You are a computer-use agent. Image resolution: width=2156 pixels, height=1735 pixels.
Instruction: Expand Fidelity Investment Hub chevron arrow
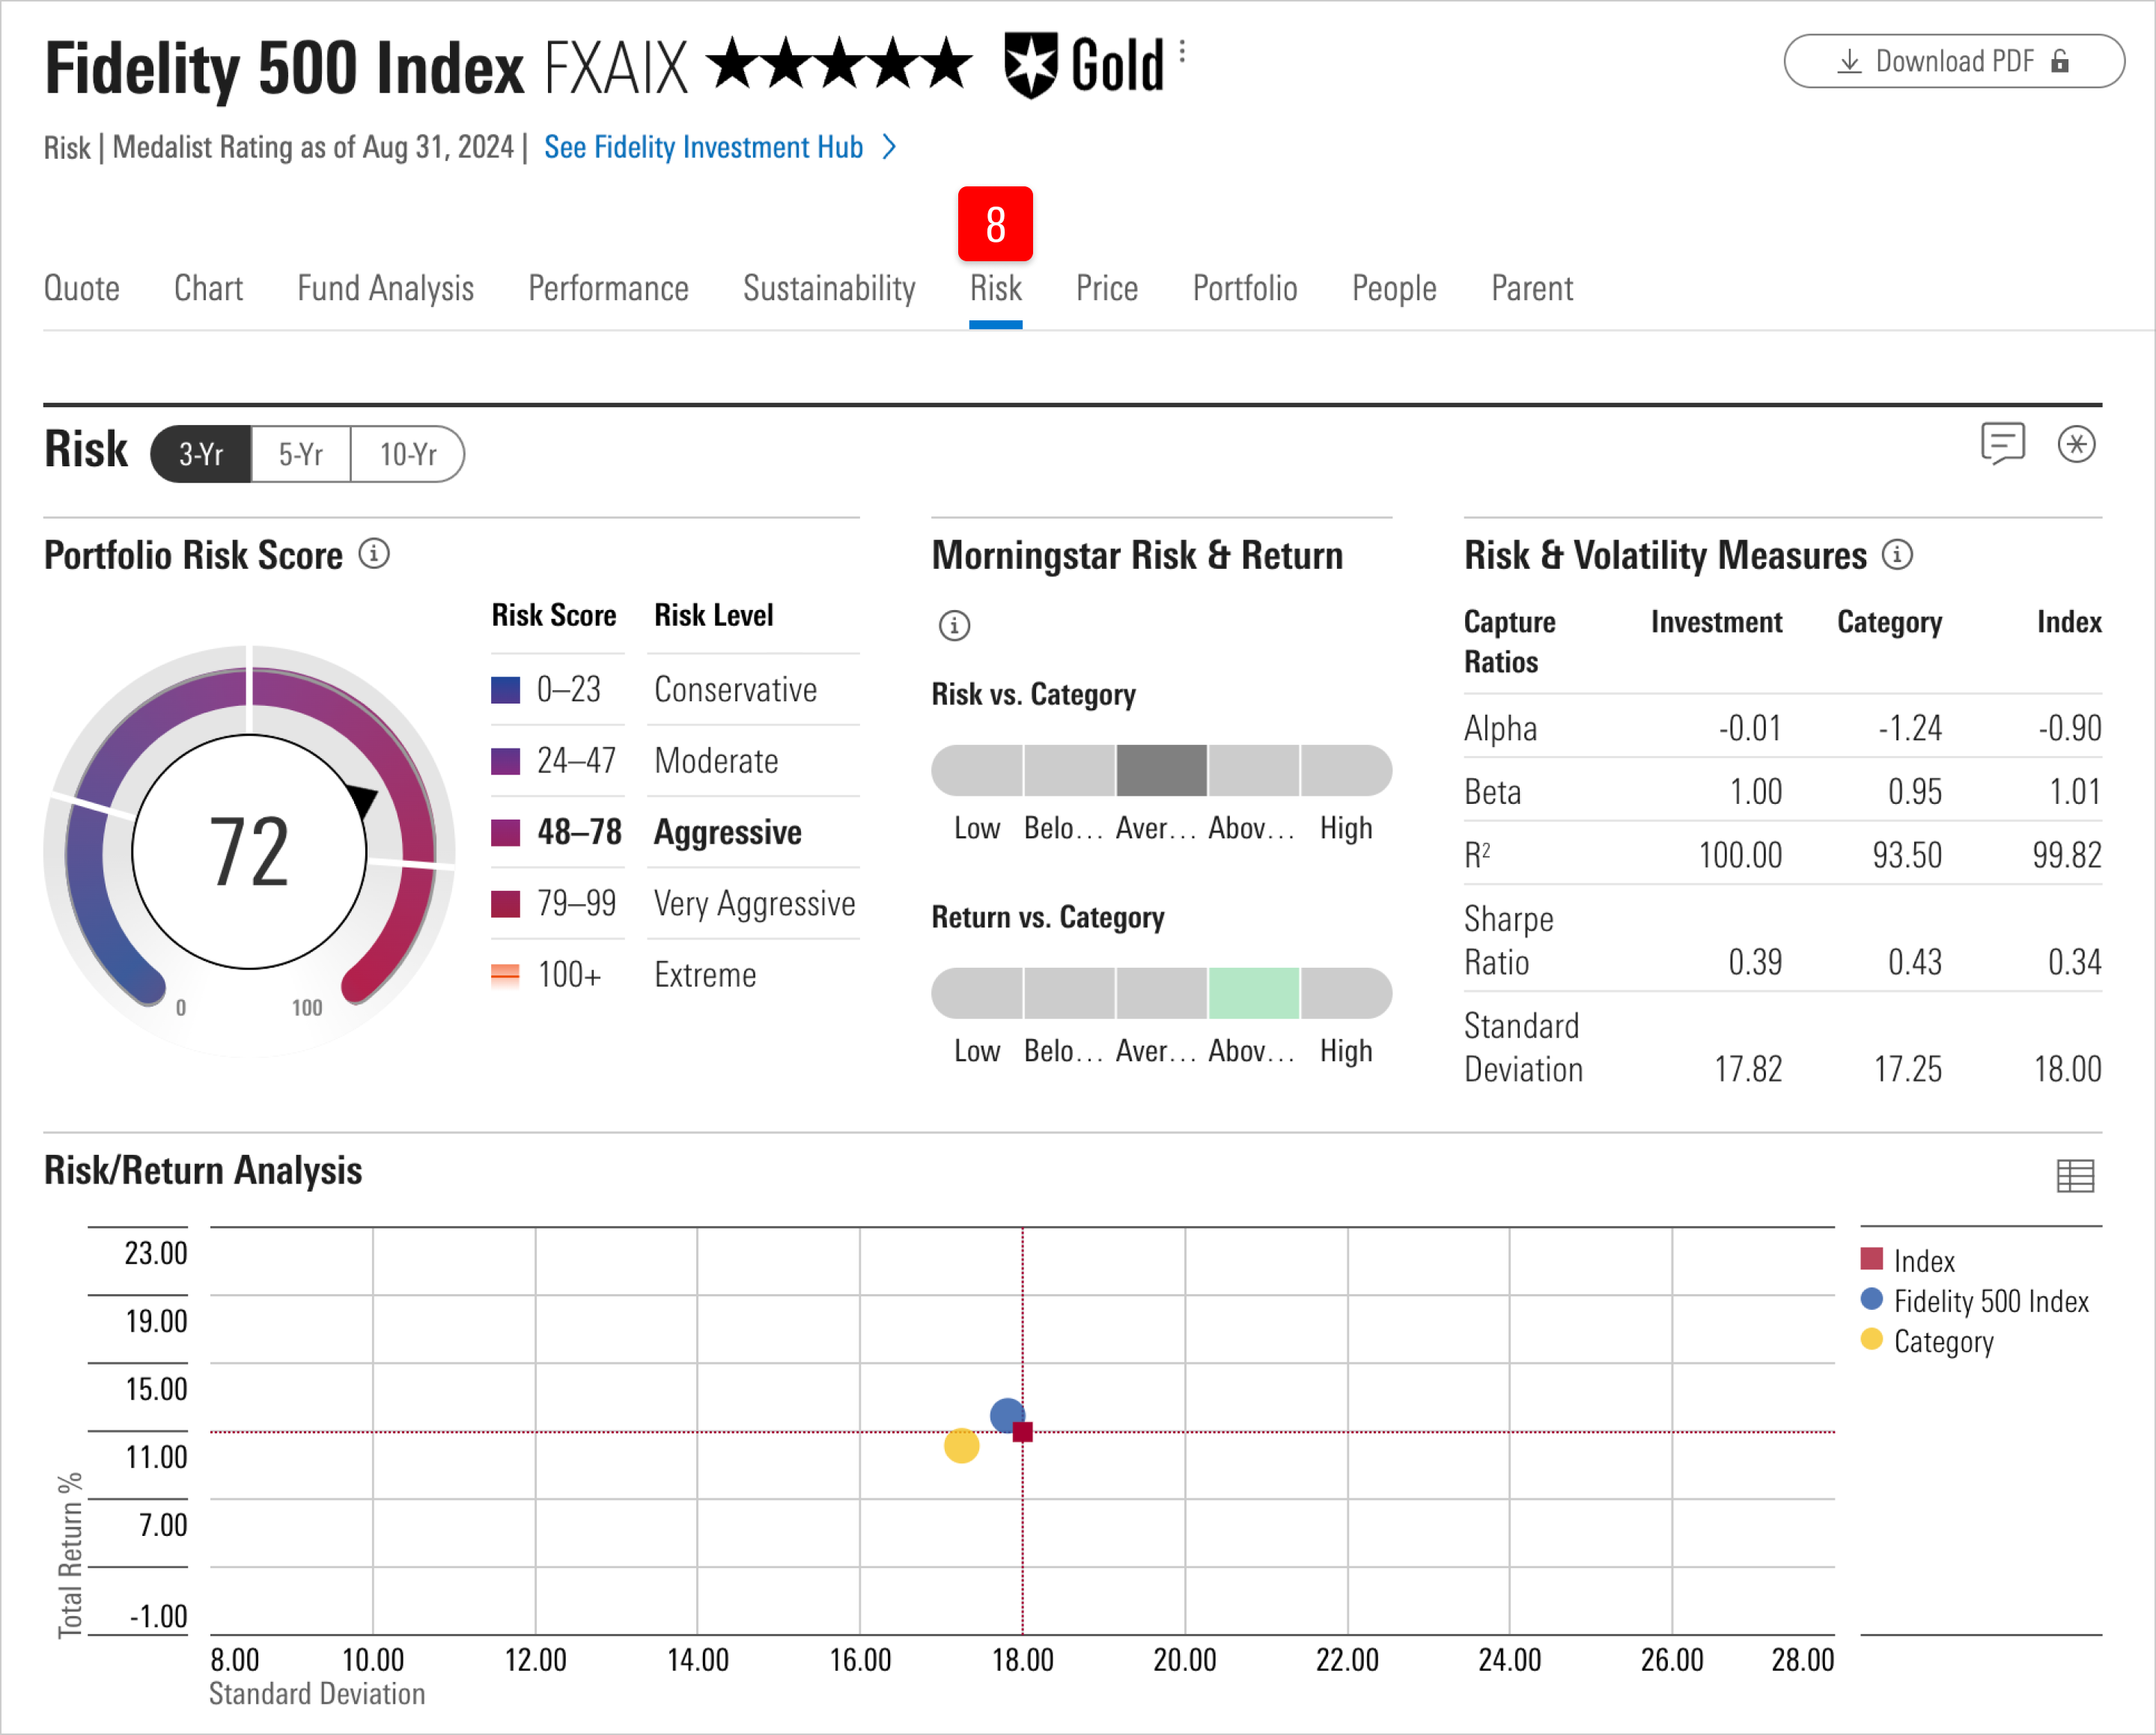(x=889, y=148)
